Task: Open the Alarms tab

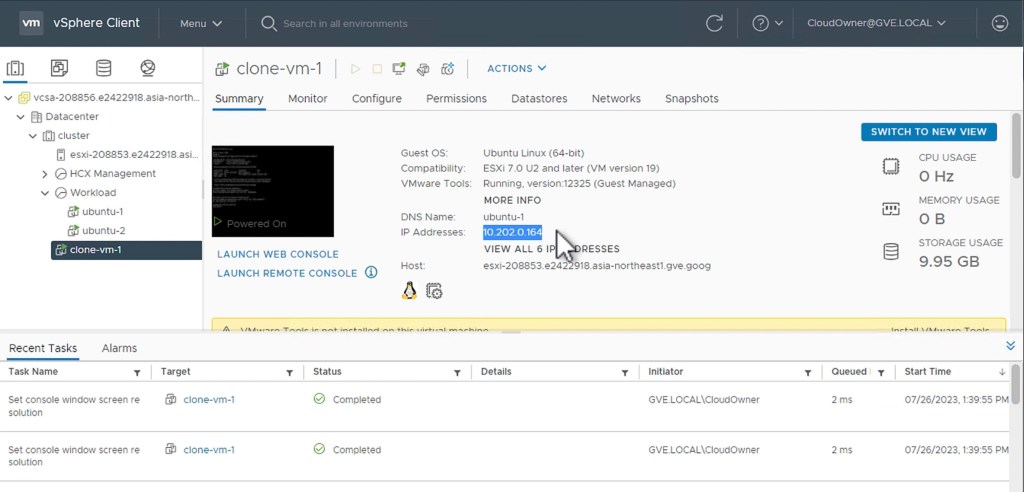Action: pyautogui.click(x=119, y=348)
